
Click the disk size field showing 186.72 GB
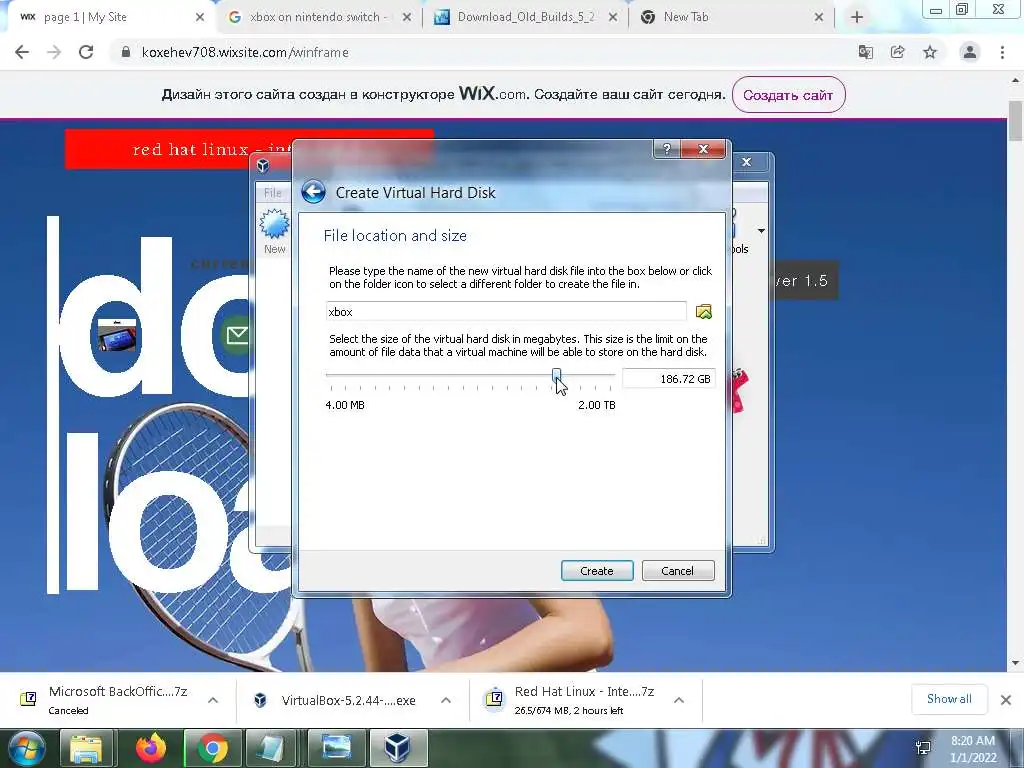click(x=668, y=379)
